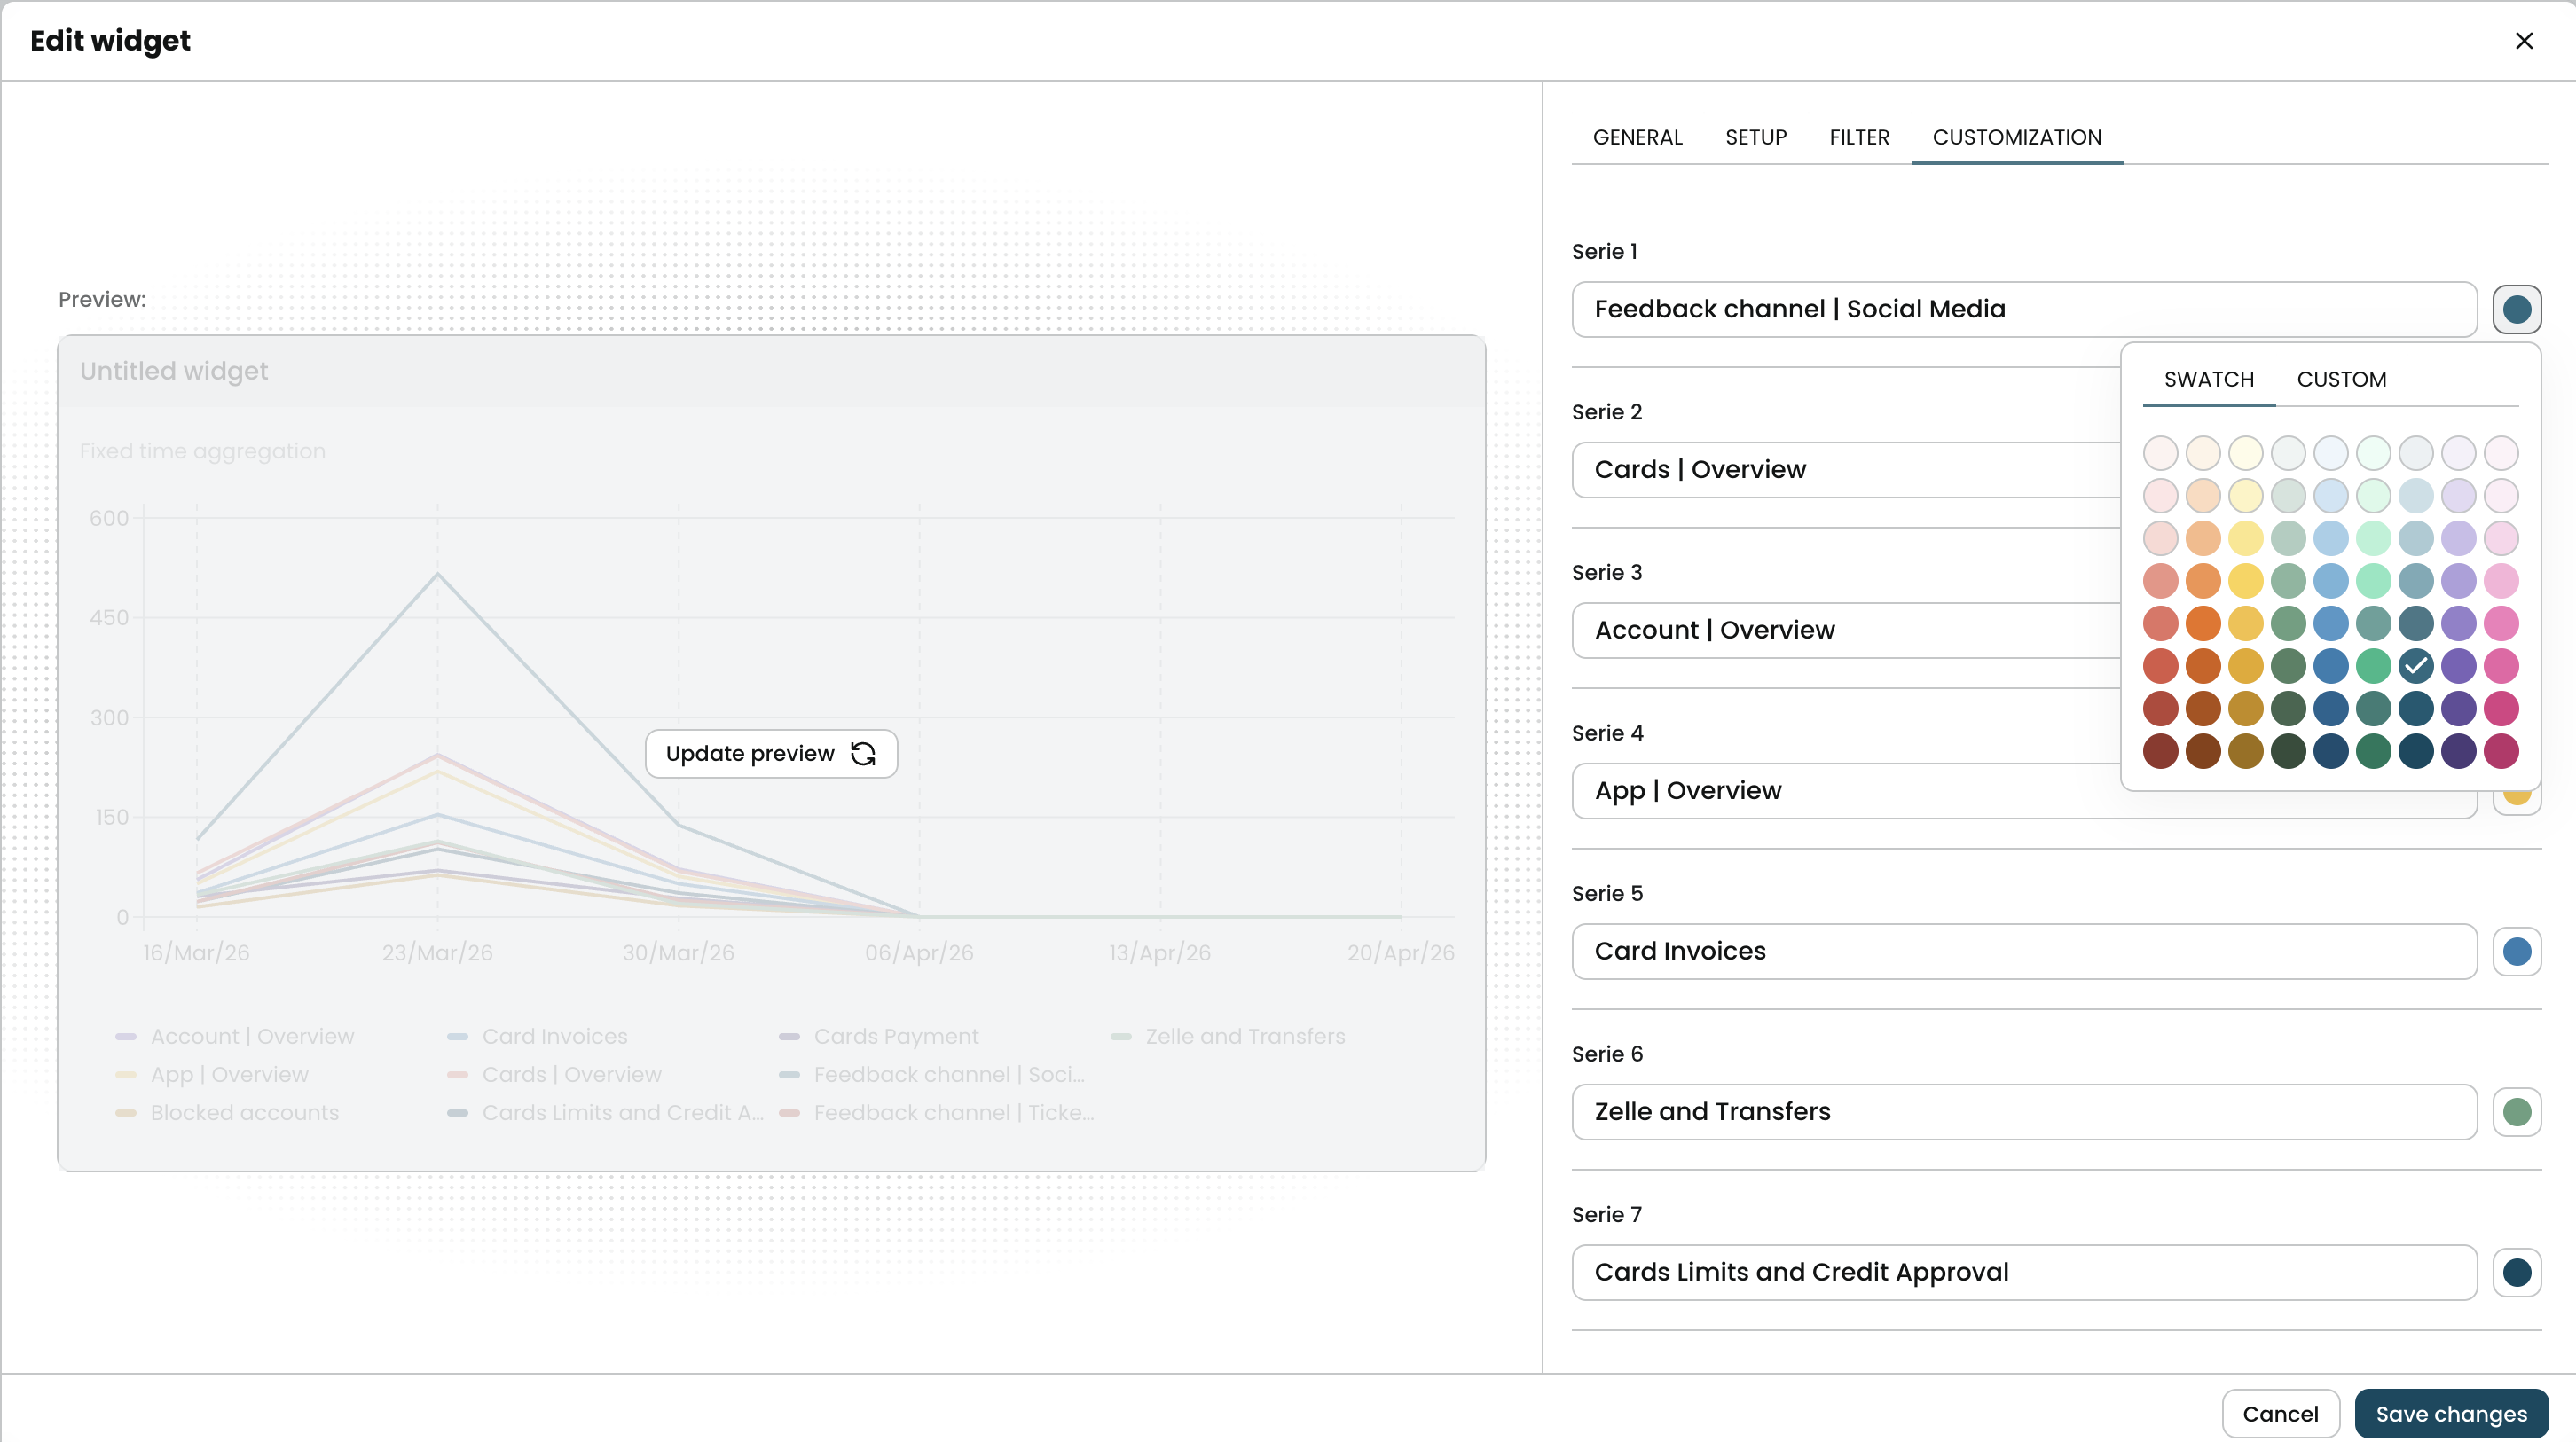Pick the darkest red swatch in bottom row
This screenshot has width=2576, height=1442.
(2160, 751)
